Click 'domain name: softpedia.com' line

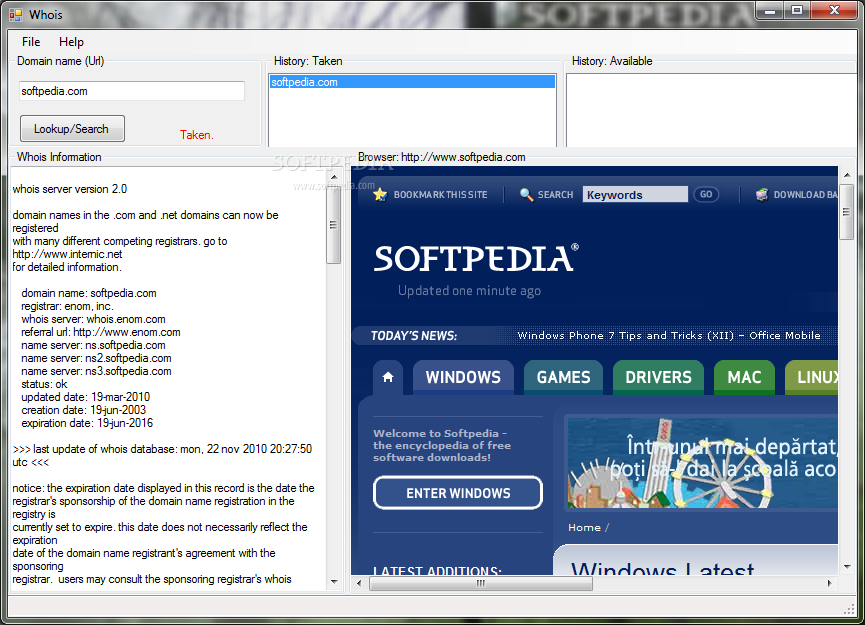pos(89,293)
